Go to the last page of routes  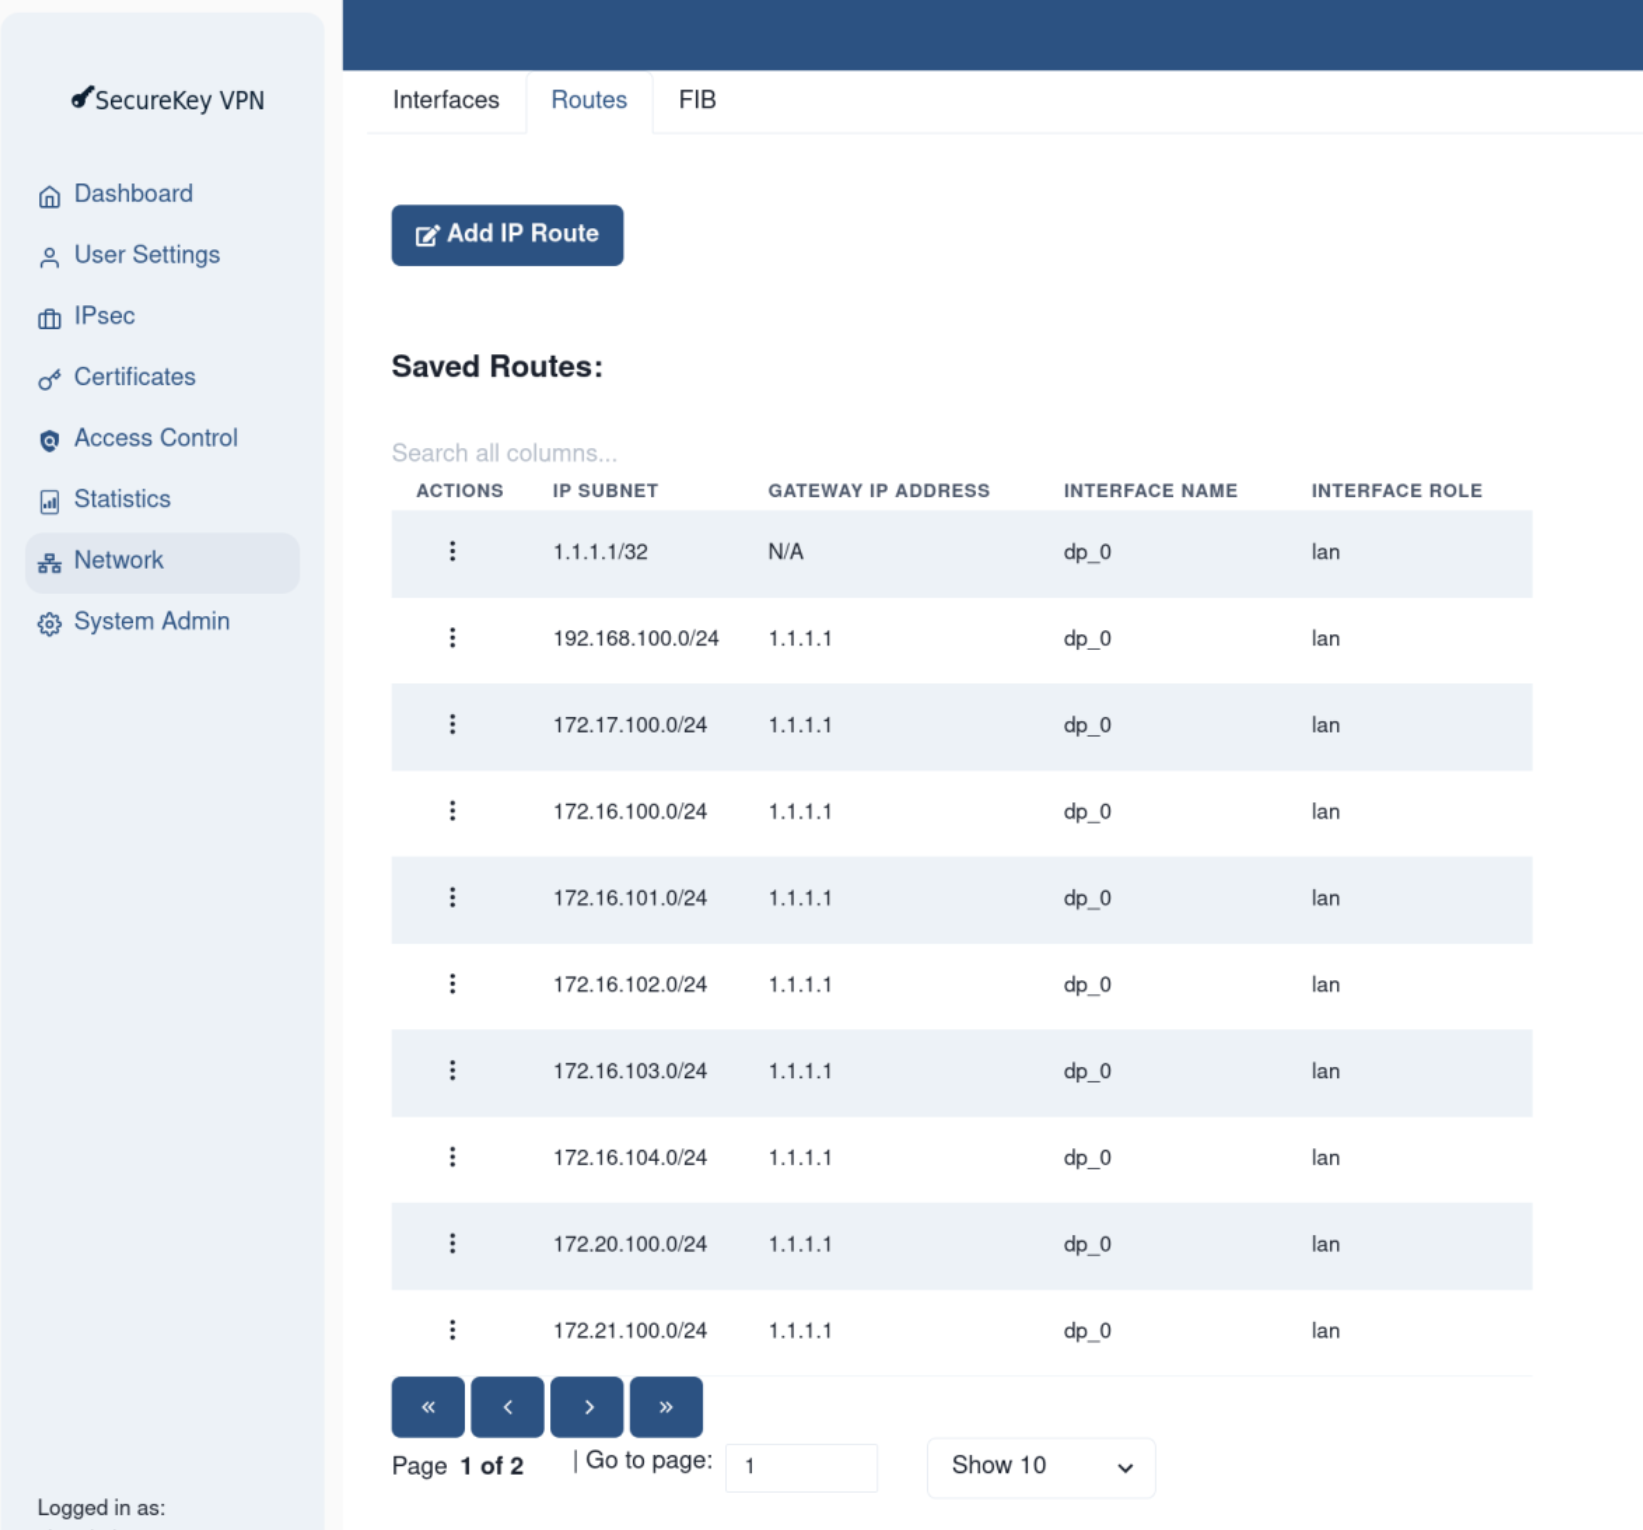click(666, 1407)
